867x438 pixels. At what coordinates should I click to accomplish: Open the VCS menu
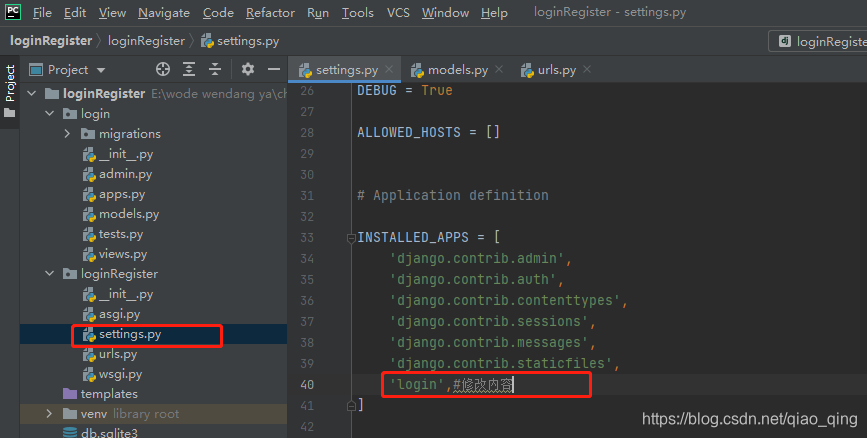398,13
